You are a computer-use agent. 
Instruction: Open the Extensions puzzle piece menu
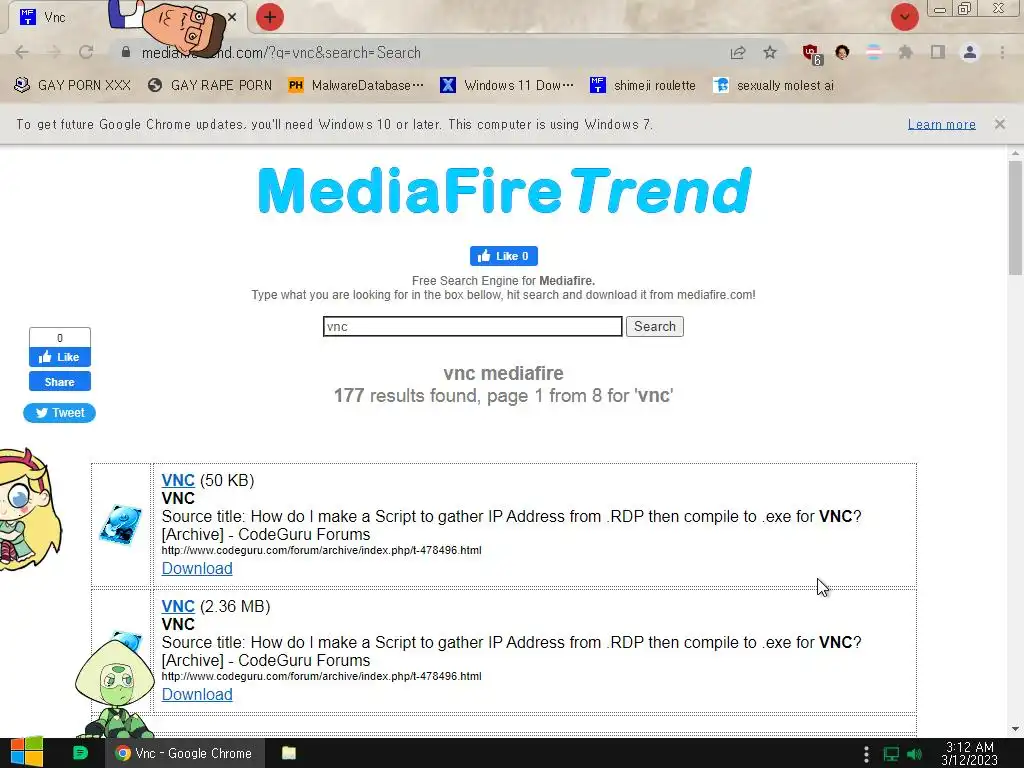pyautogui.click(x=905, y=52)
